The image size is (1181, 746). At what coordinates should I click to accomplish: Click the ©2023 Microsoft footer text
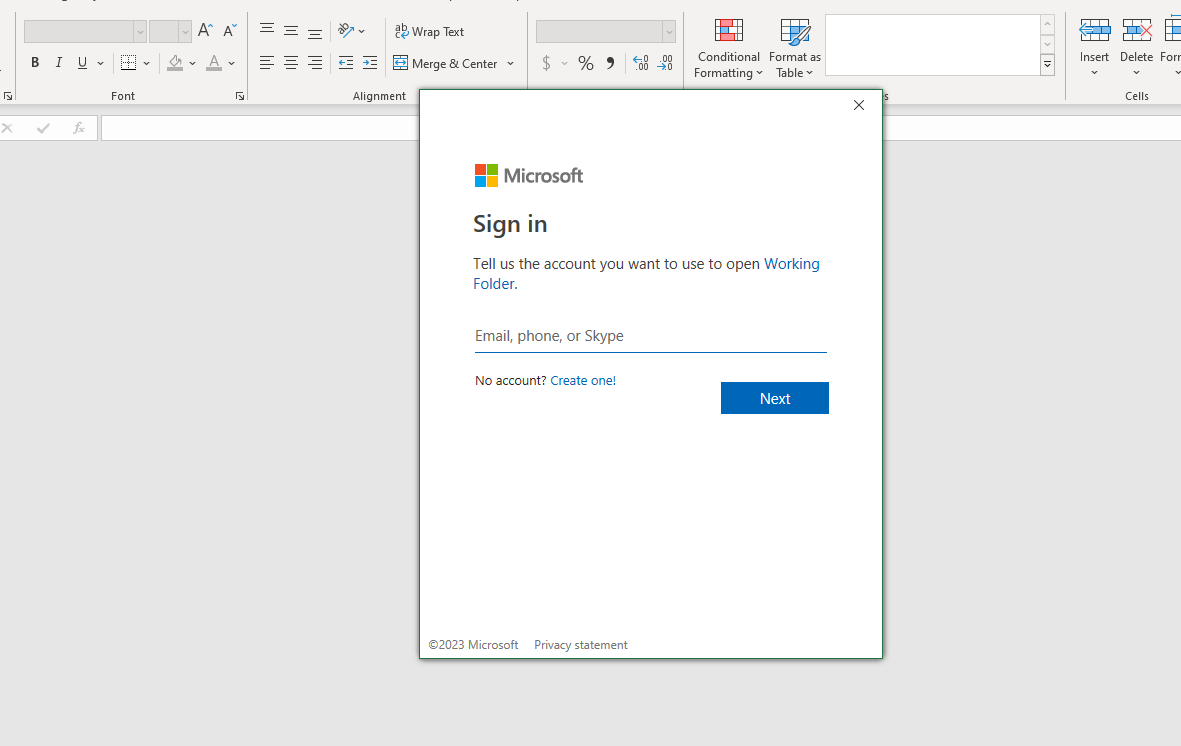coord(473,645)
